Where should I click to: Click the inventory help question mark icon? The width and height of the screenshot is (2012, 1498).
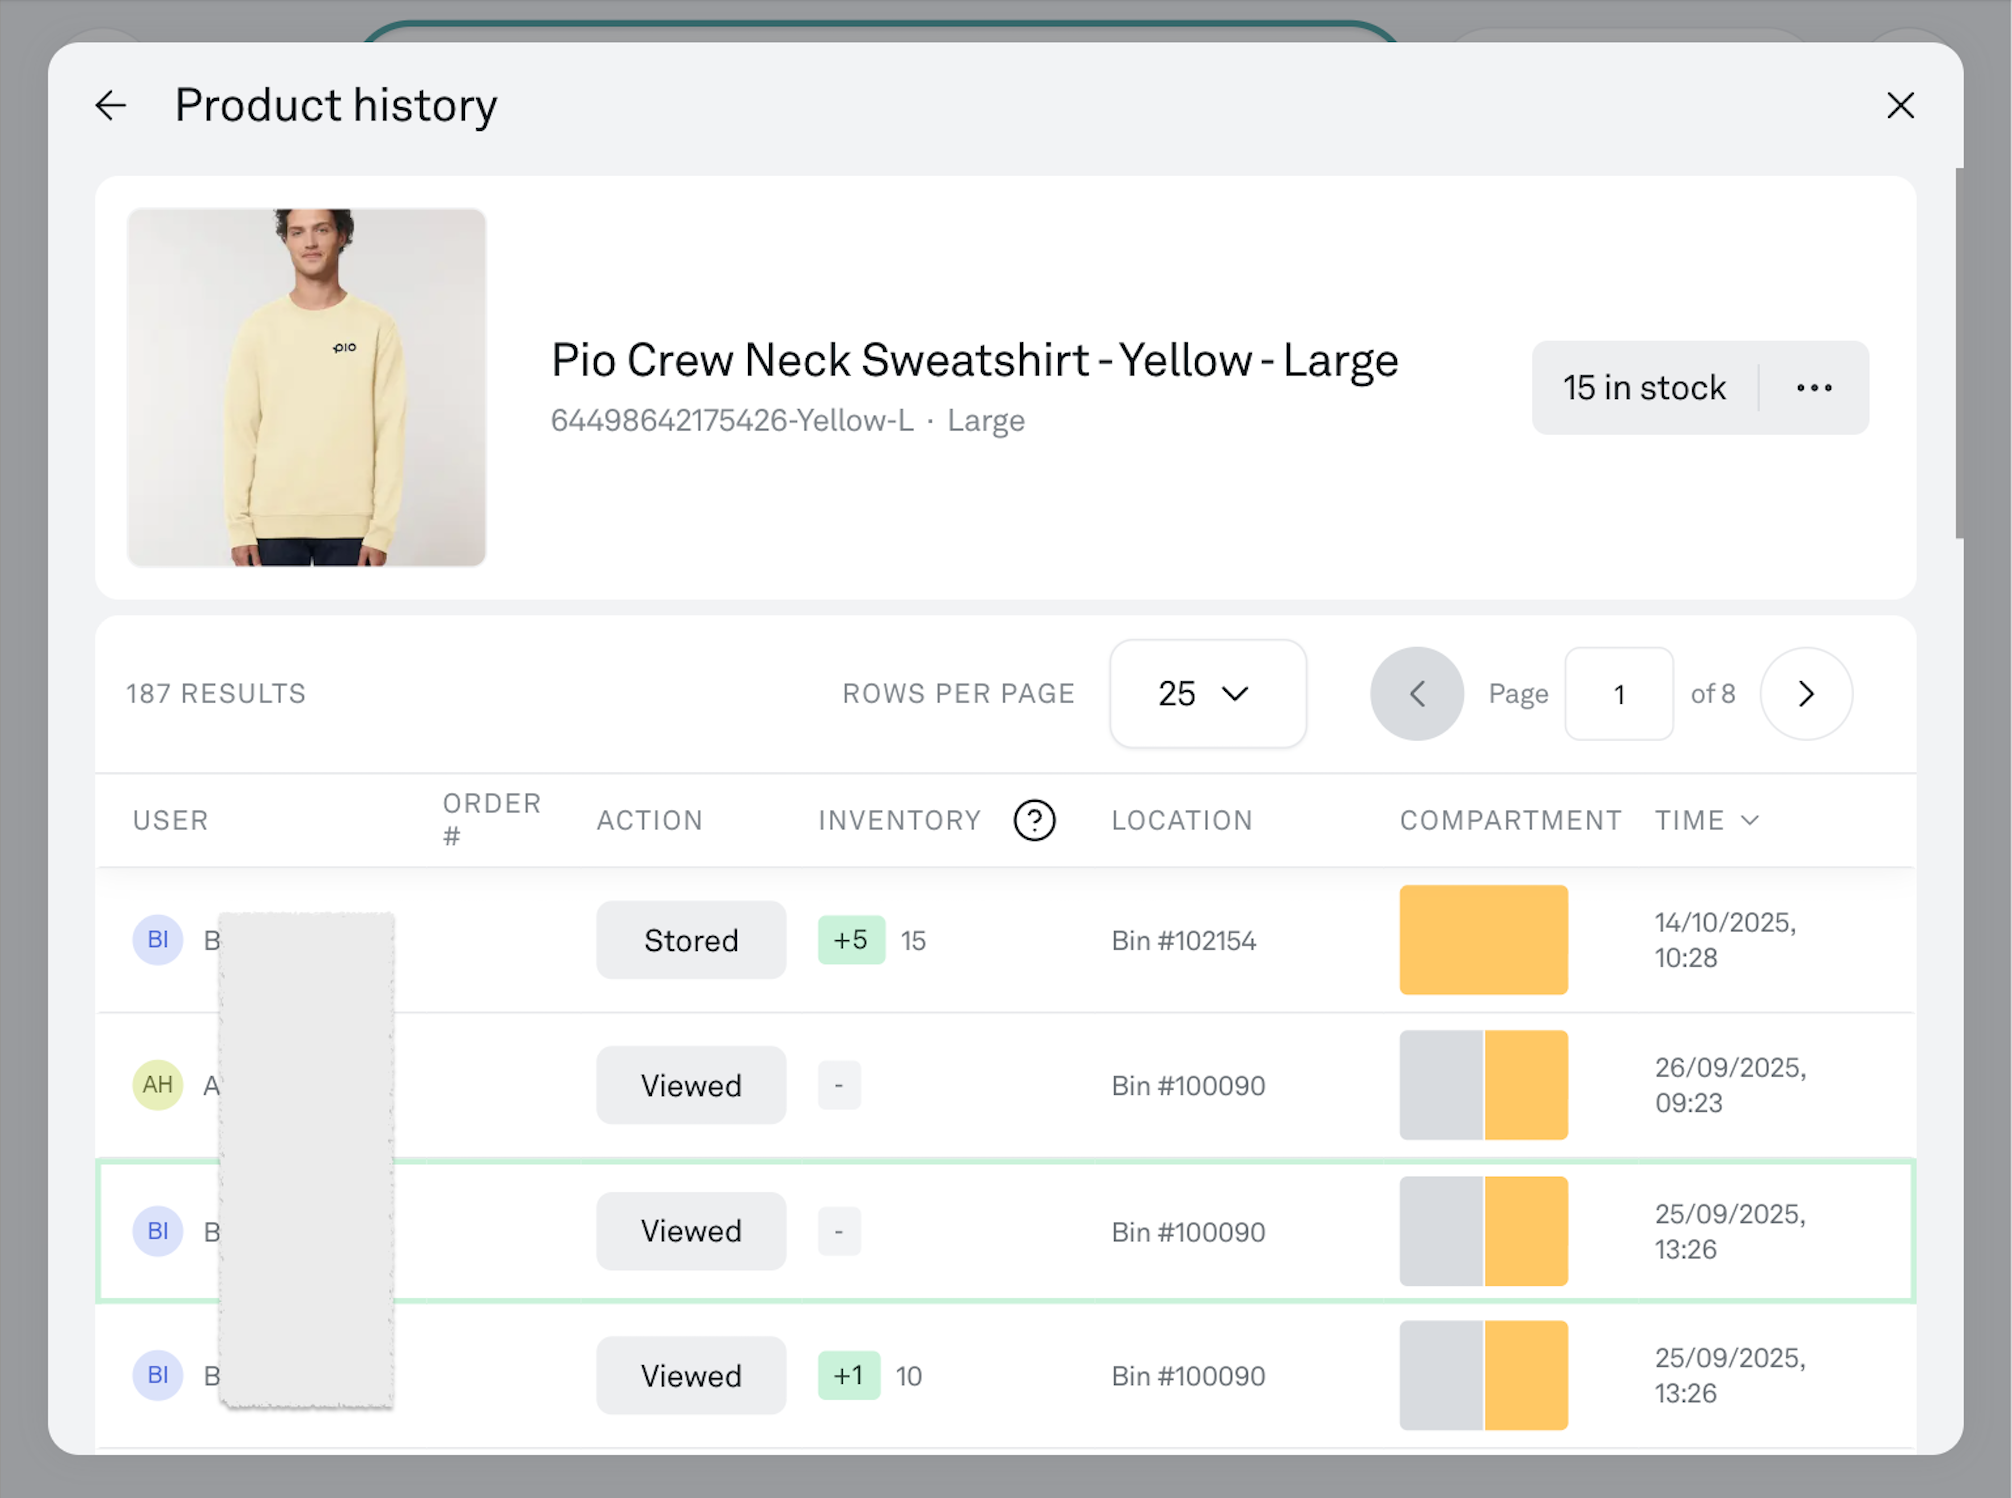click(1034, 820)
